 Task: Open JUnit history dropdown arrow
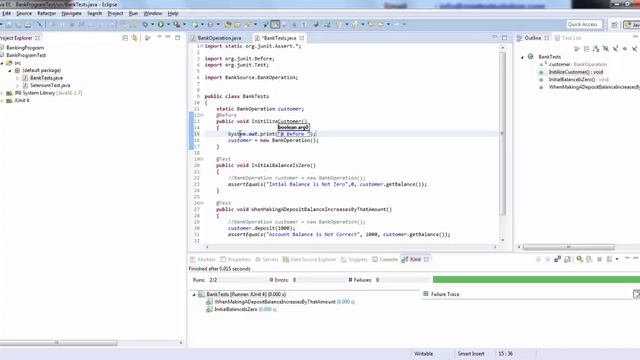pyautogui.click(x=617, y=259)
